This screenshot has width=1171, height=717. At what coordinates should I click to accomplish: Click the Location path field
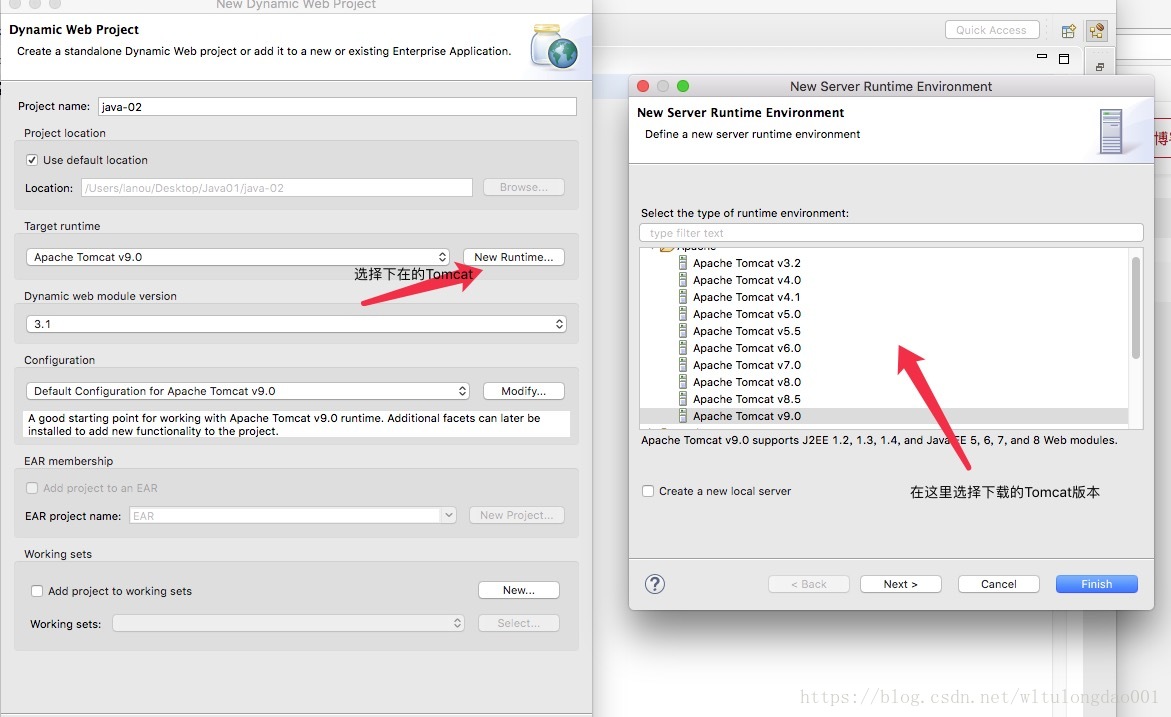(277, 187)
